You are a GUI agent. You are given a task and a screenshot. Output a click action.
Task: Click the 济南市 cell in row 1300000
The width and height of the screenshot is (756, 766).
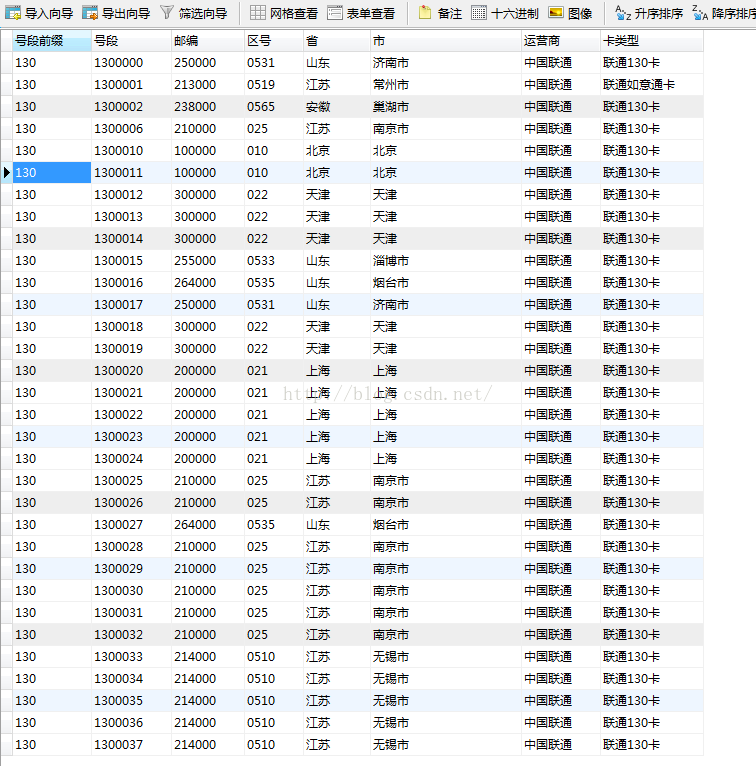point(446,63)
